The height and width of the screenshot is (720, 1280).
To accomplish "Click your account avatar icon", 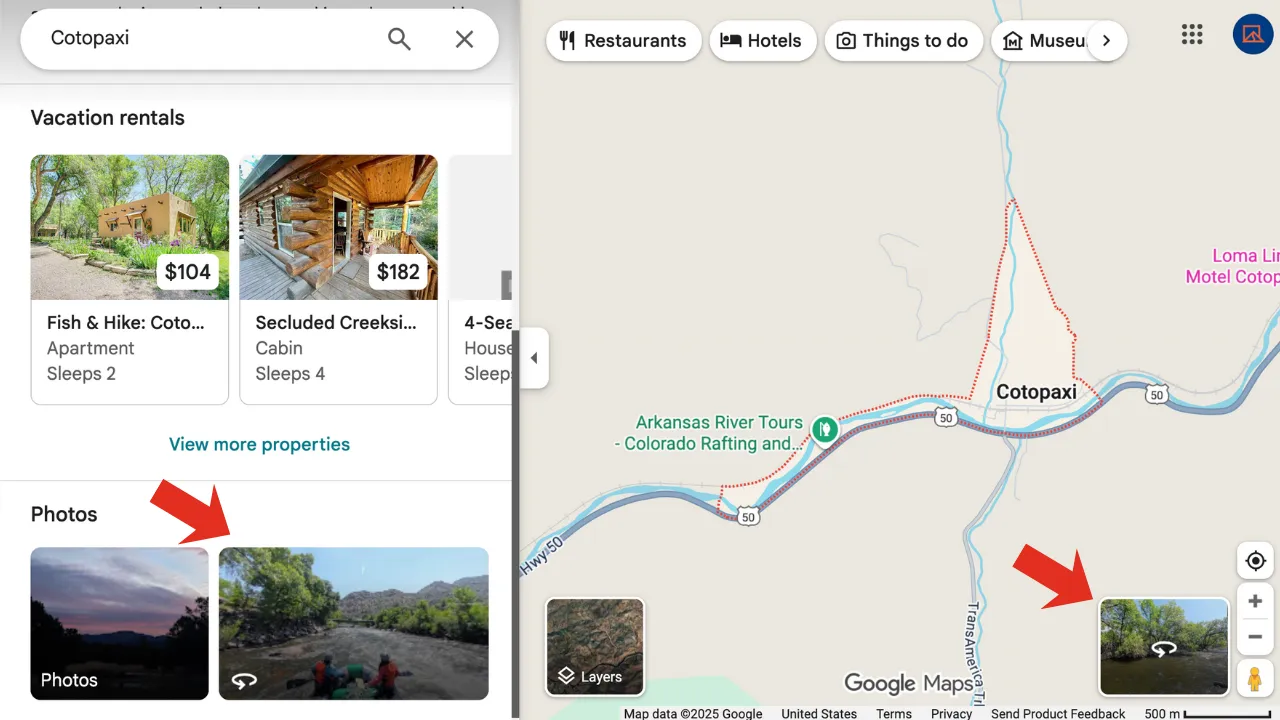I will (x=1253, y=33).
